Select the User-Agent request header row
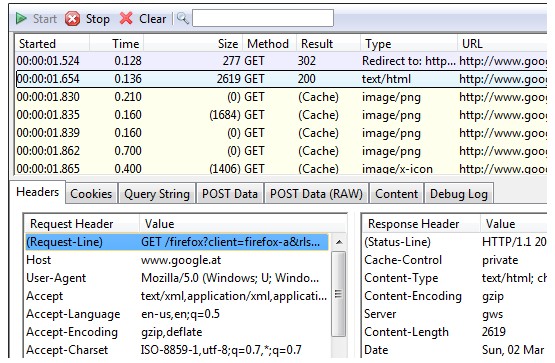The image size is (555, 363). pos(177,278)
